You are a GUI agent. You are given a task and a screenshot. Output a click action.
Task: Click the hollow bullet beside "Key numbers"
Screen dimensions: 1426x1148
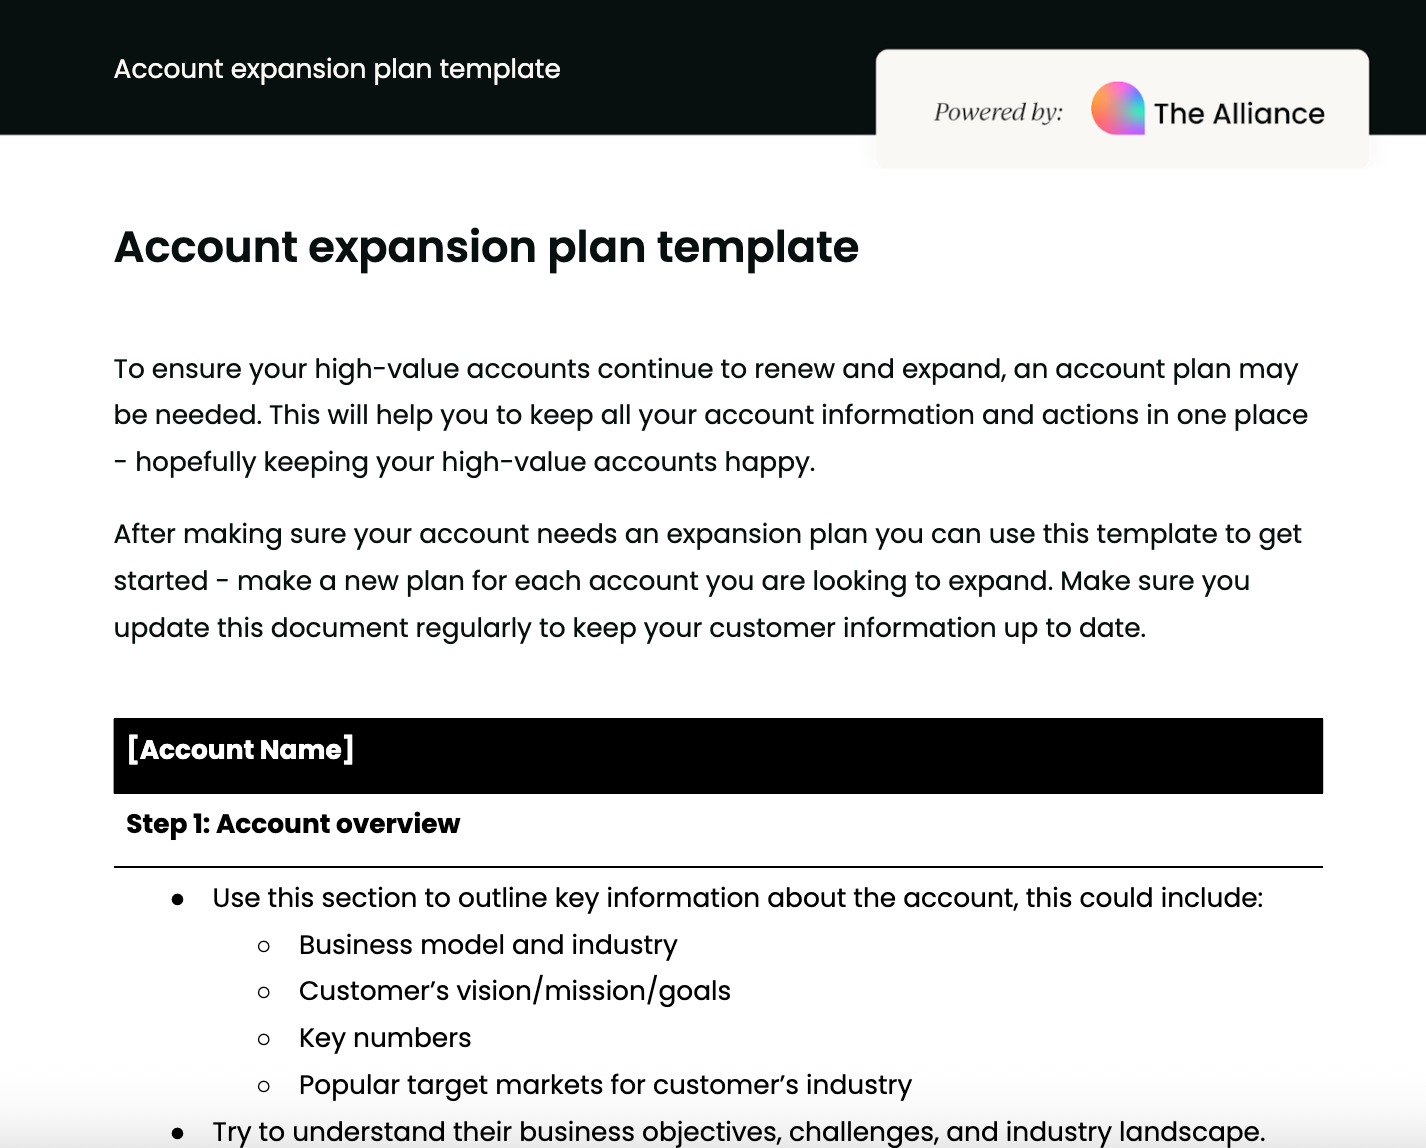(x=264, y=1040)
